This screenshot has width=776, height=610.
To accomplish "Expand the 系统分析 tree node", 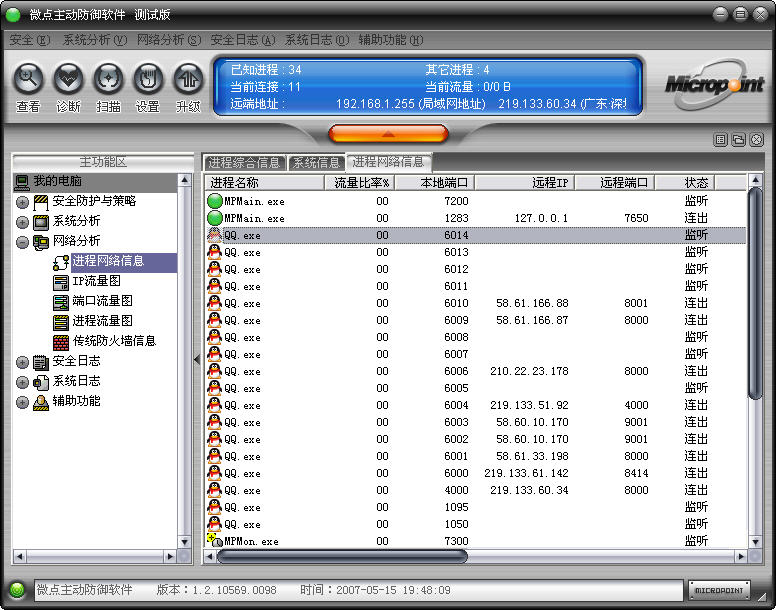I will [x=22, y=222].
